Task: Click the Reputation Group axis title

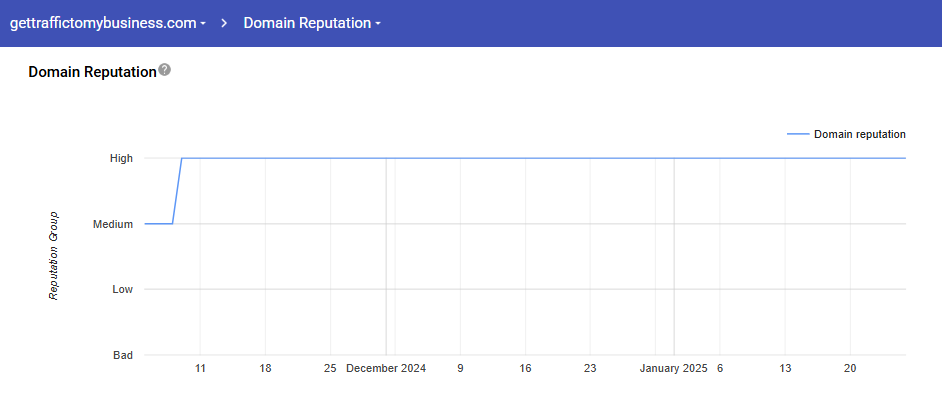Action: [54, 256]
